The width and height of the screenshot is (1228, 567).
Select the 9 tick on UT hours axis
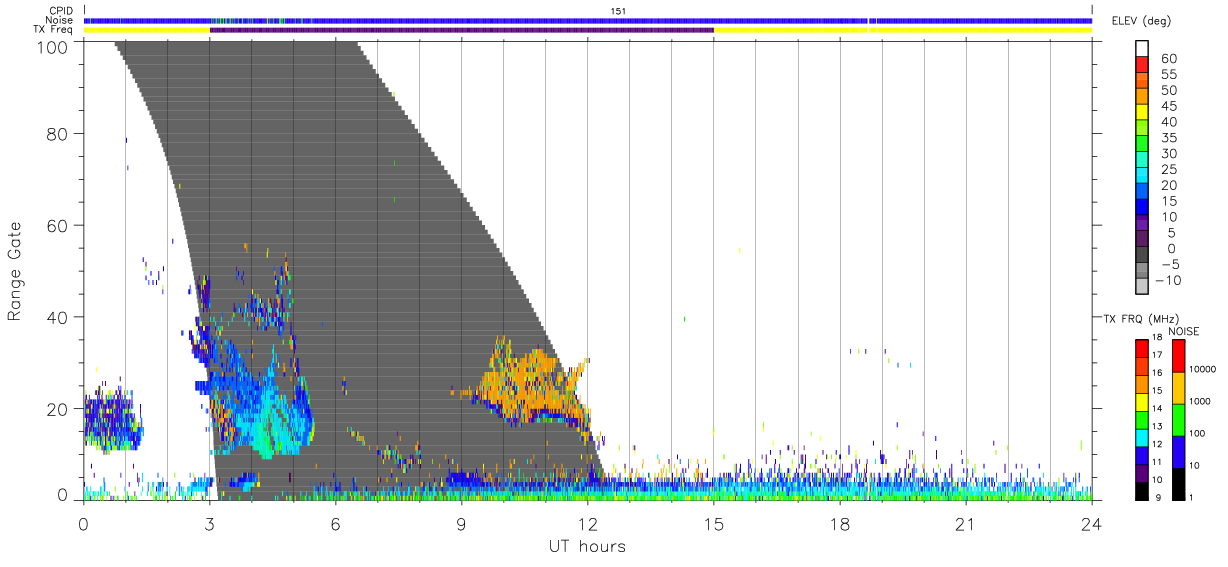coord(462,523)
